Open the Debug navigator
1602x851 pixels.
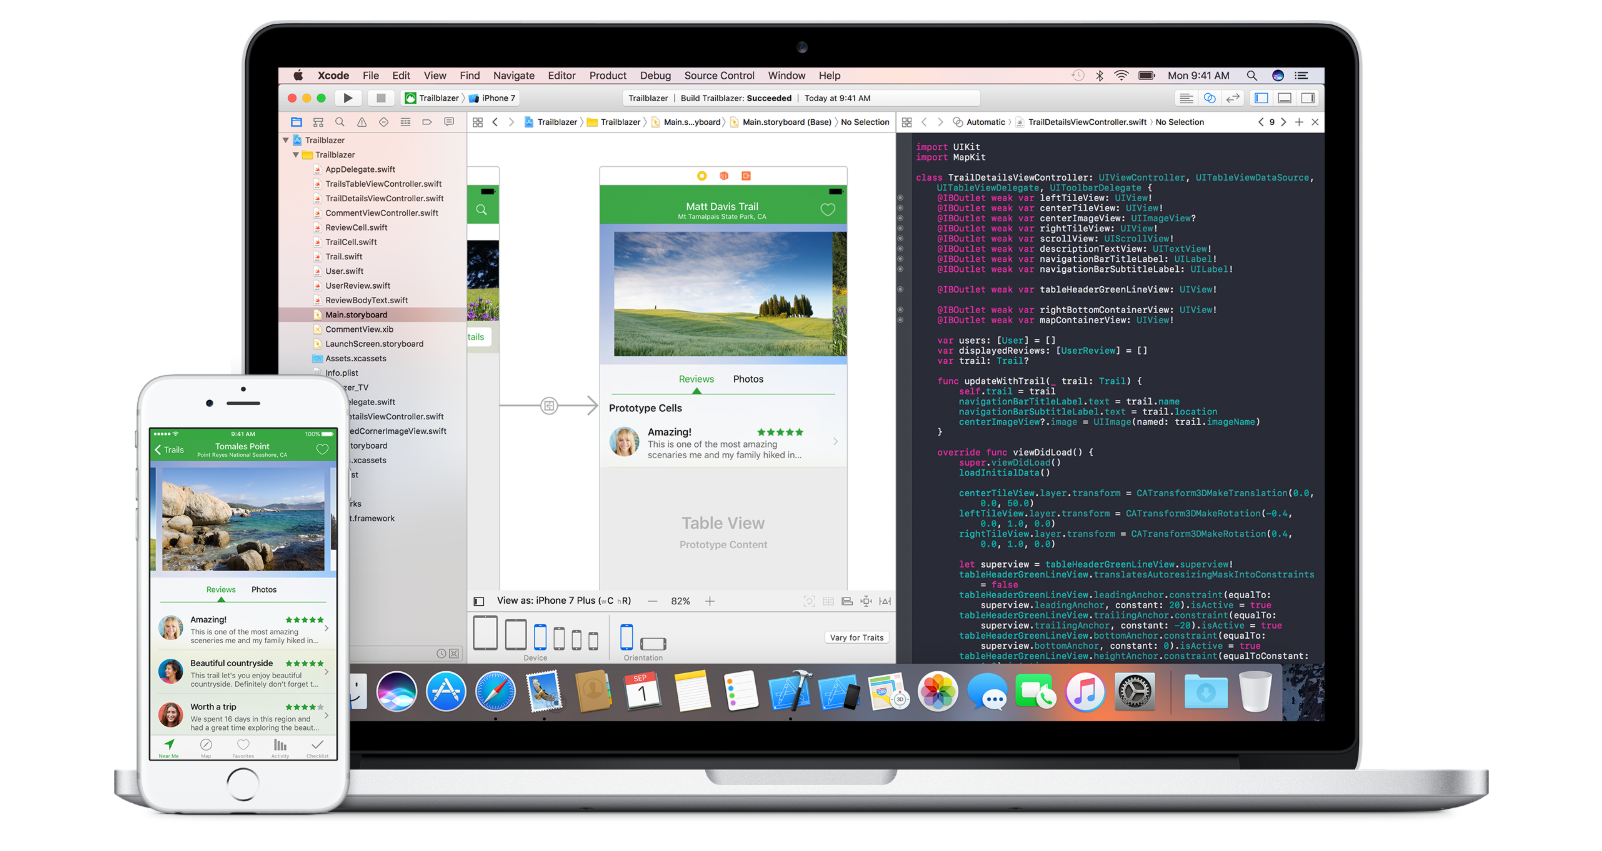405,122
